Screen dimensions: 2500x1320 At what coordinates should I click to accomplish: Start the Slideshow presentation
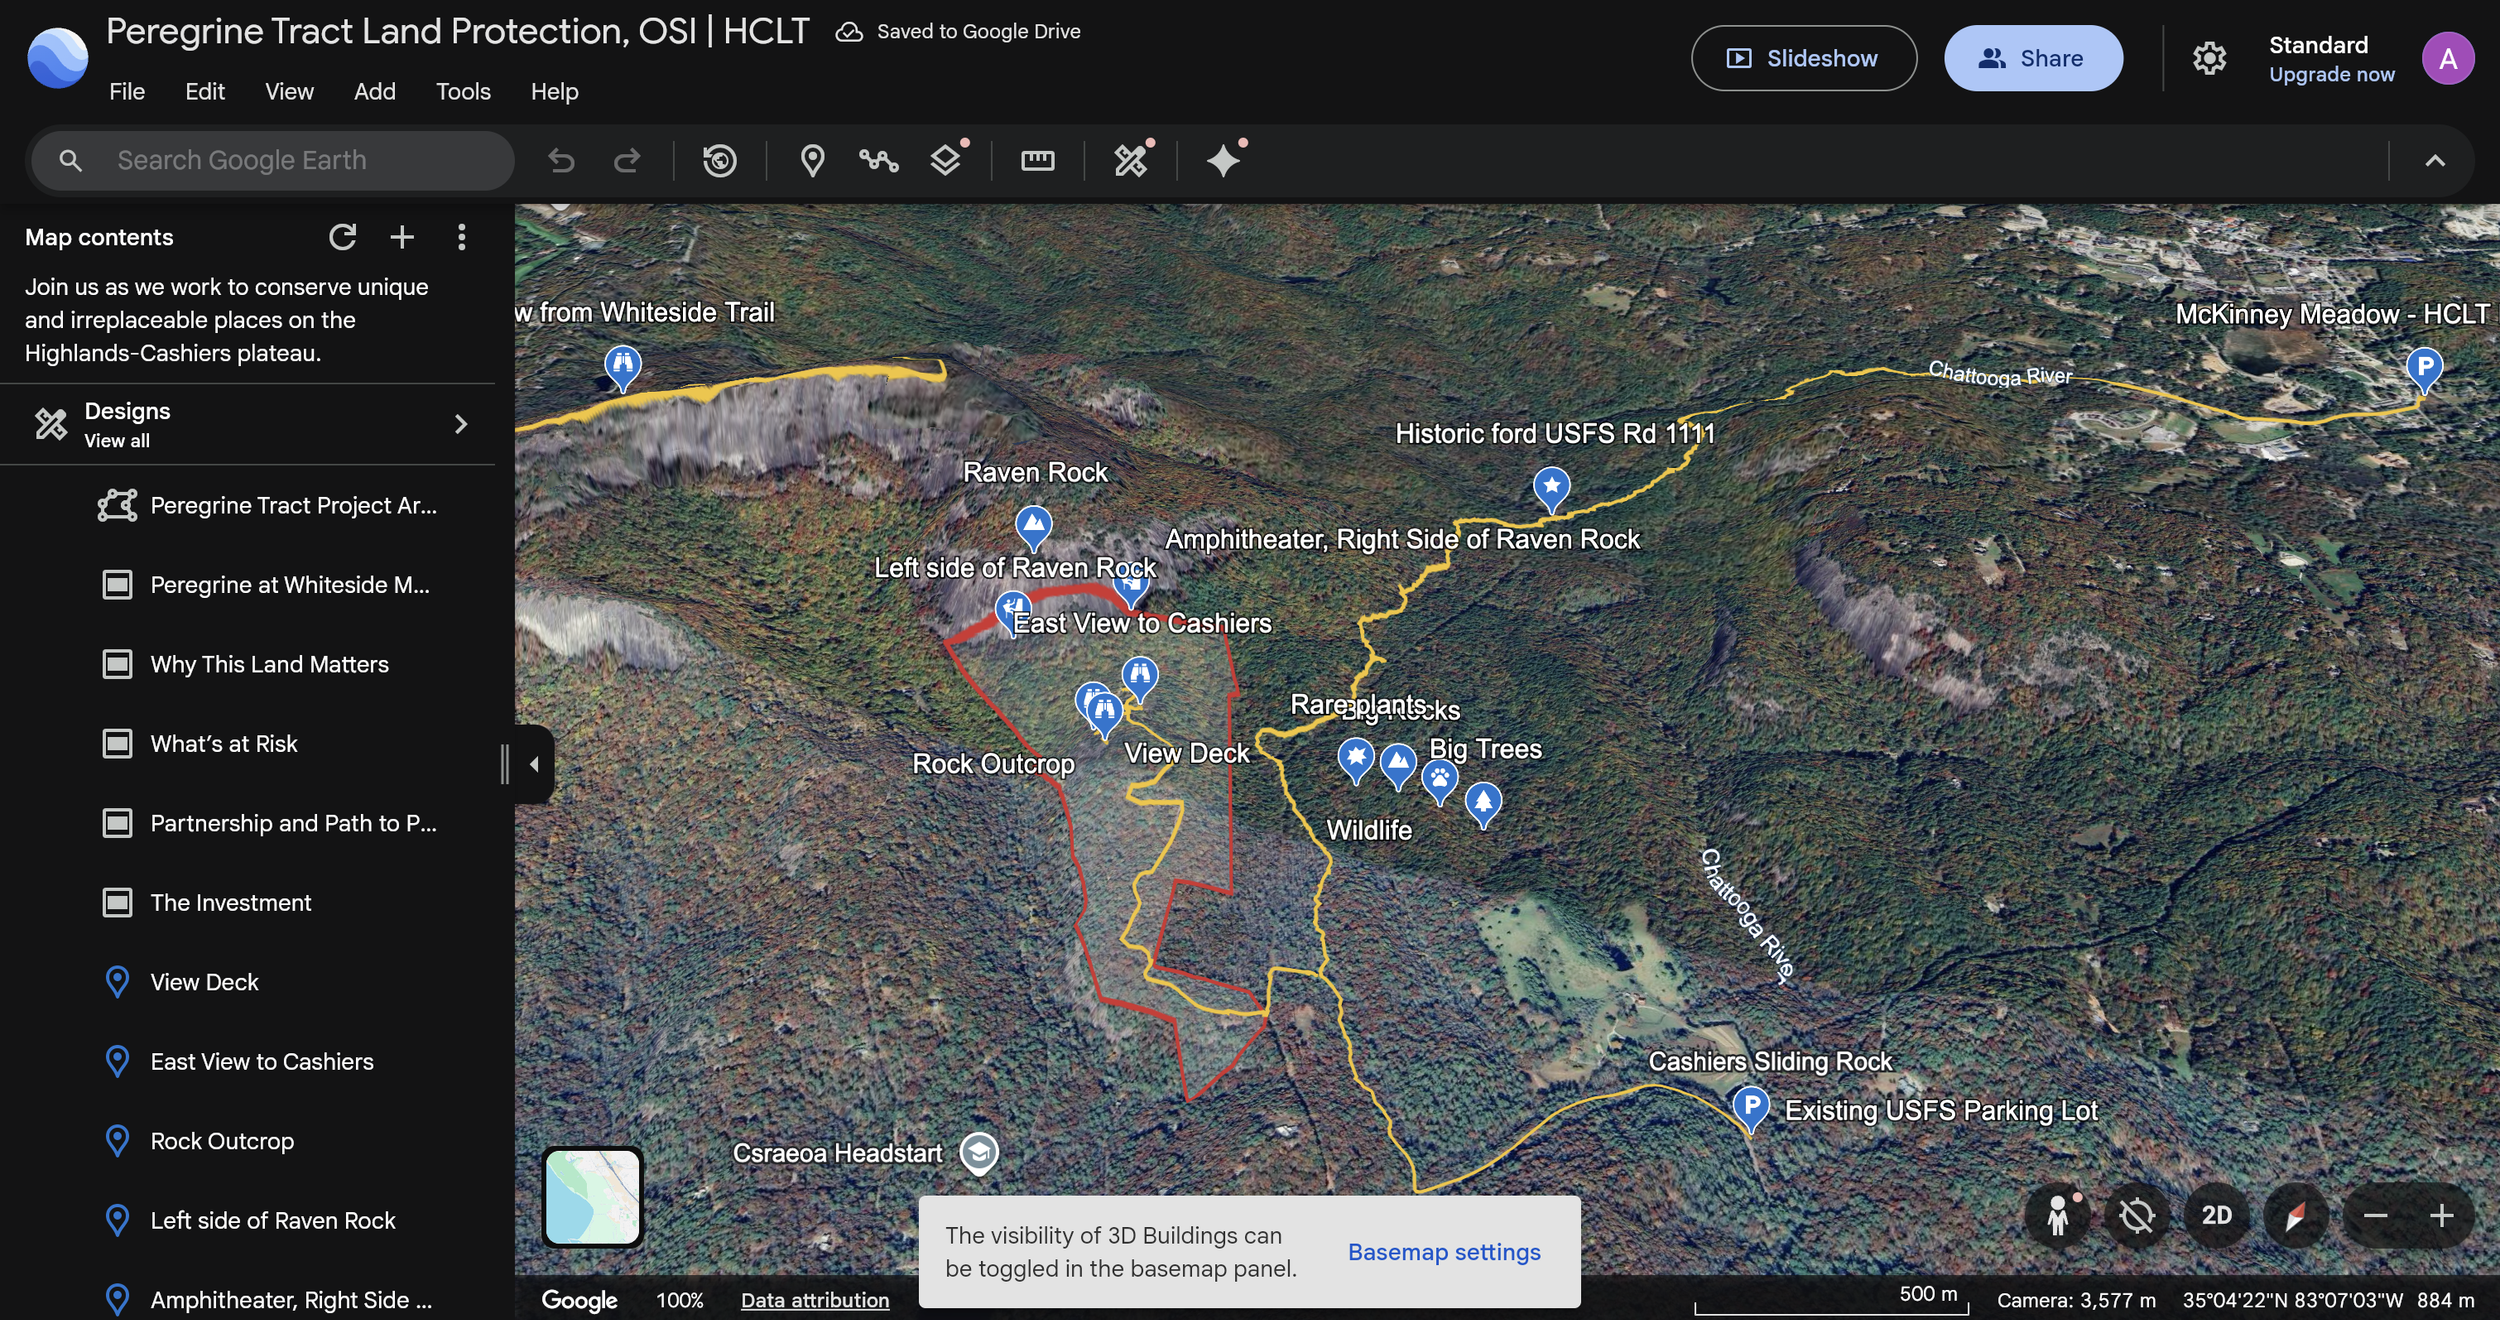(x=1803, y=58)
